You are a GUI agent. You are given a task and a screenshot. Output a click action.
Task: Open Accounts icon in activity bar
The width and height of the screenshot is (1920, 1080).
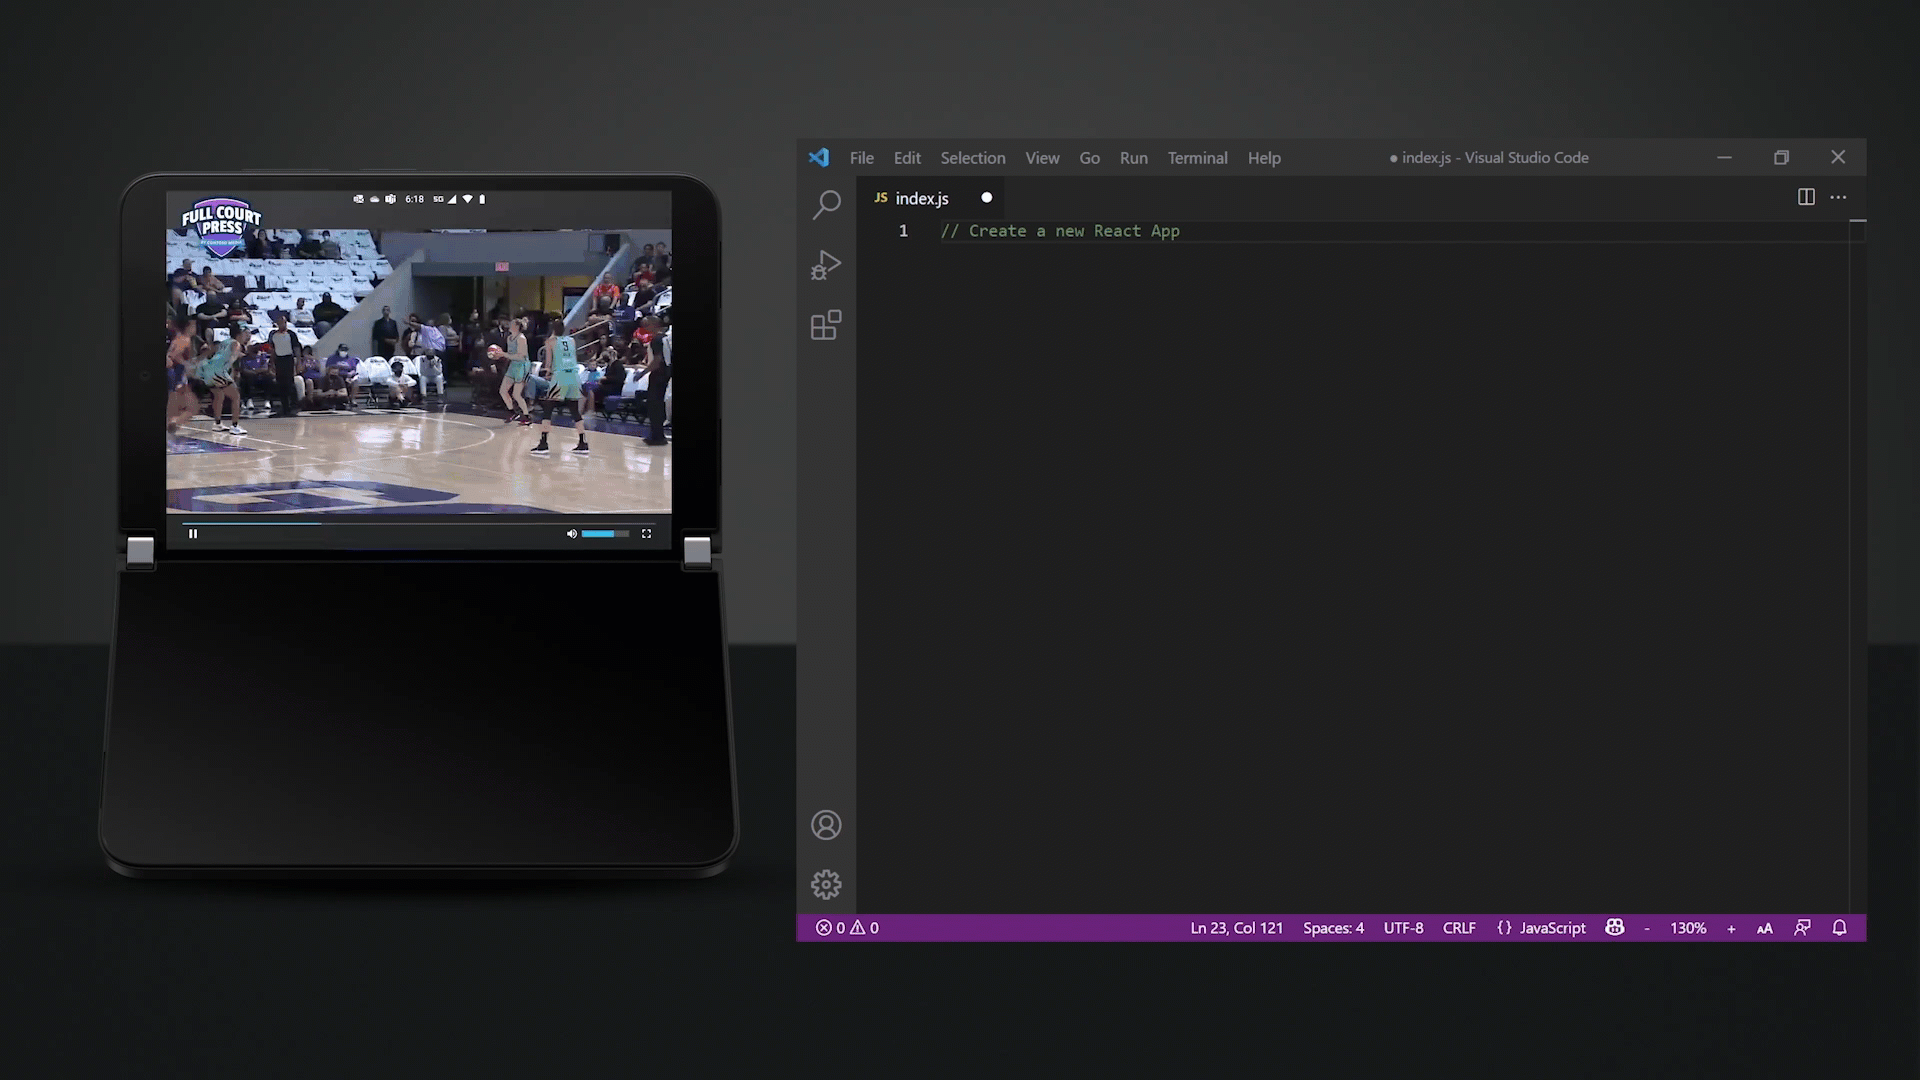pyautogui.click(x=826, y=825)
